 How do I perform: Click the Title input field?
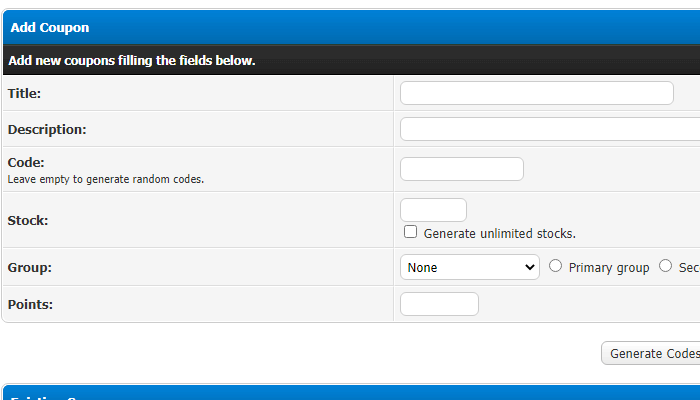click(x=536, y=93)
